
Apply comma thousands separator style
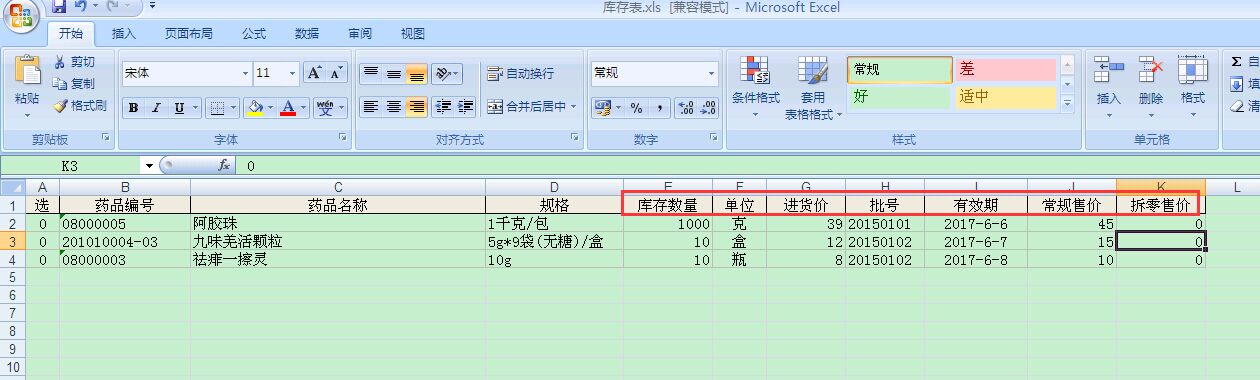[x=660, y=107]
